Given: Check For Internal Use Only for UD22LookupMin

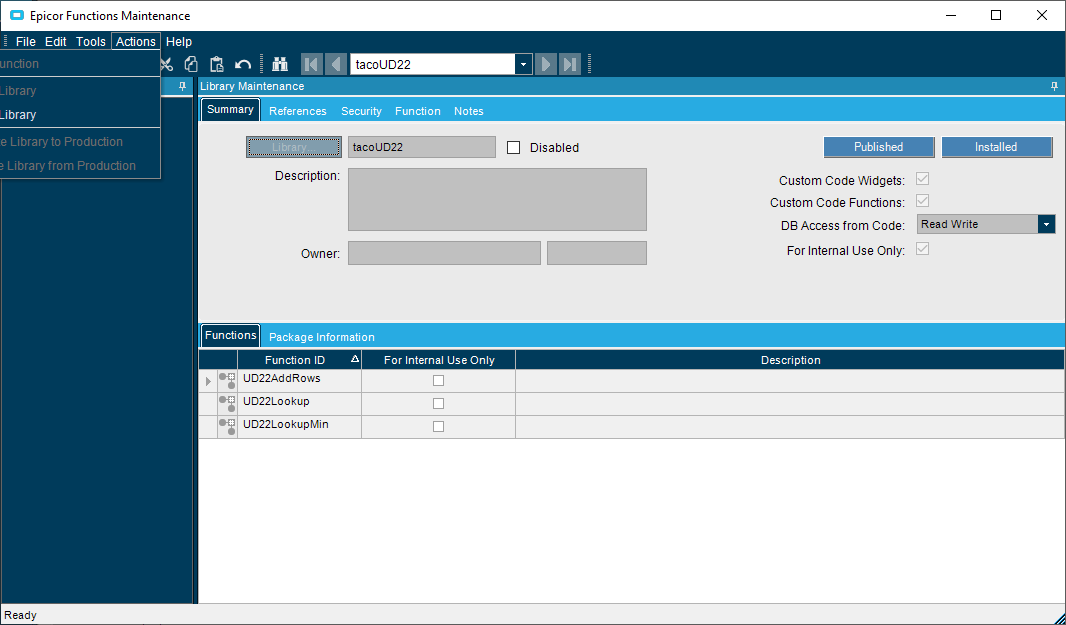Looking at the screenshot, I should tap(439, 426).
